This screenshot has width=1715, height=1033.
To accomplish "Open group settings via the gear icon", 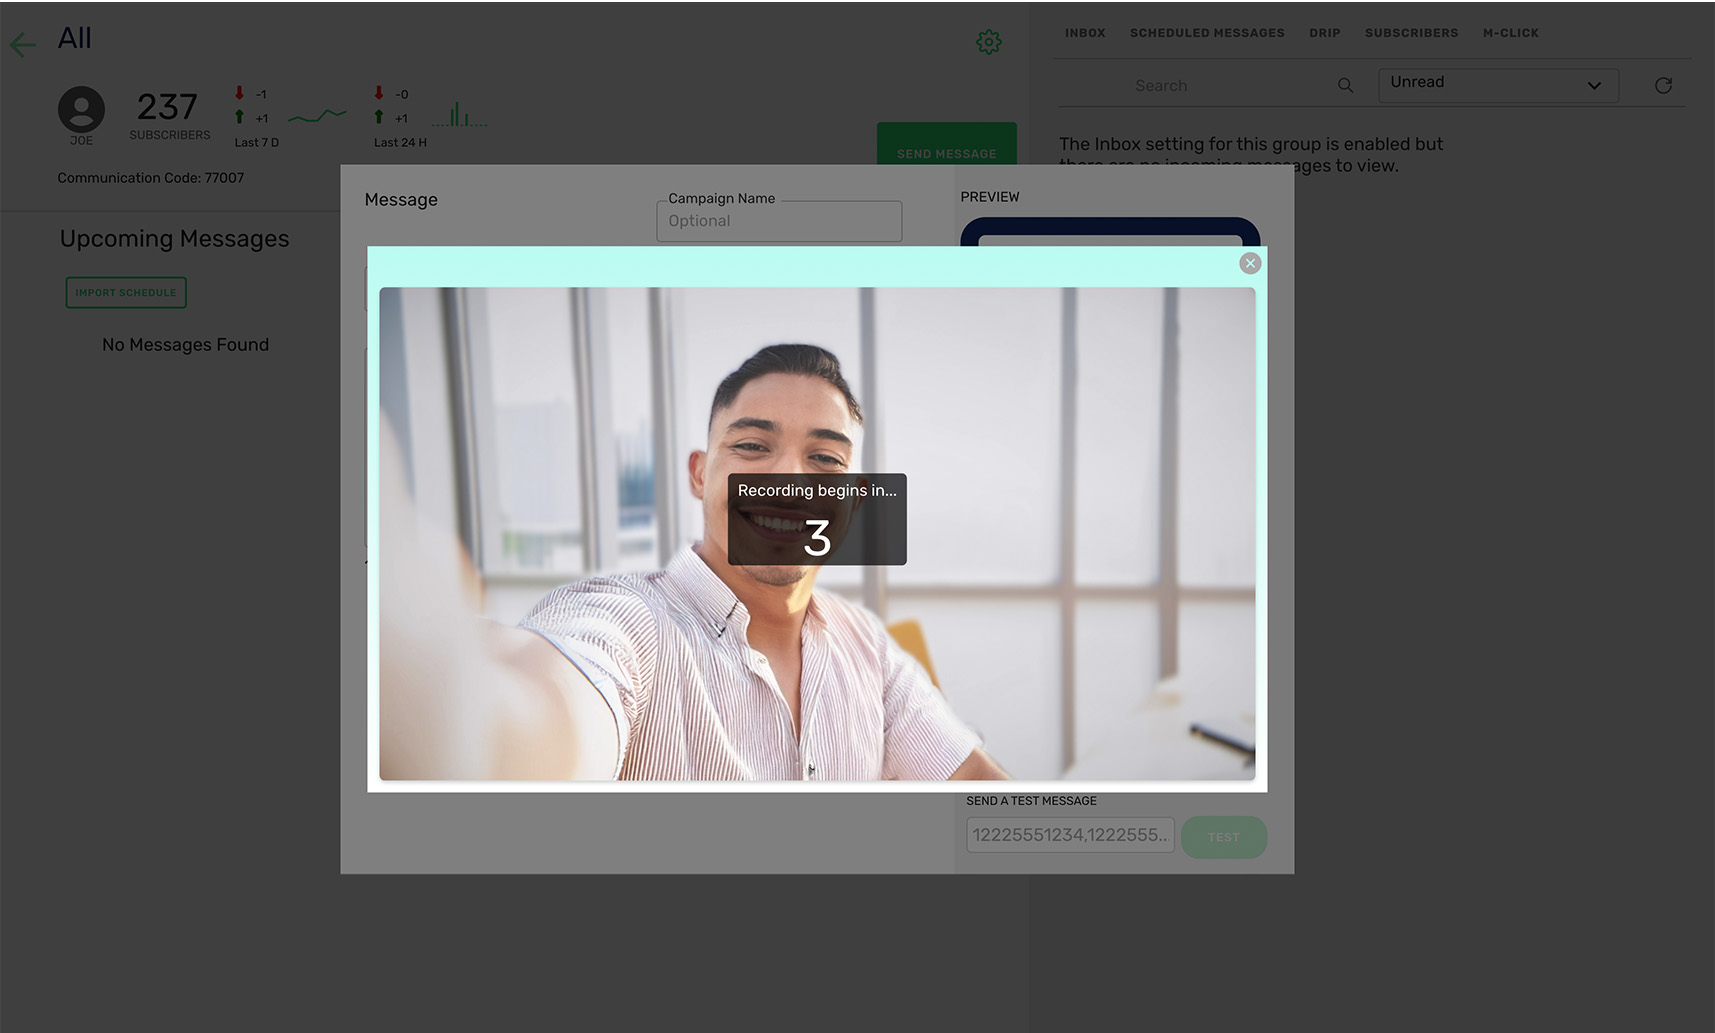I will click(988, 42).
